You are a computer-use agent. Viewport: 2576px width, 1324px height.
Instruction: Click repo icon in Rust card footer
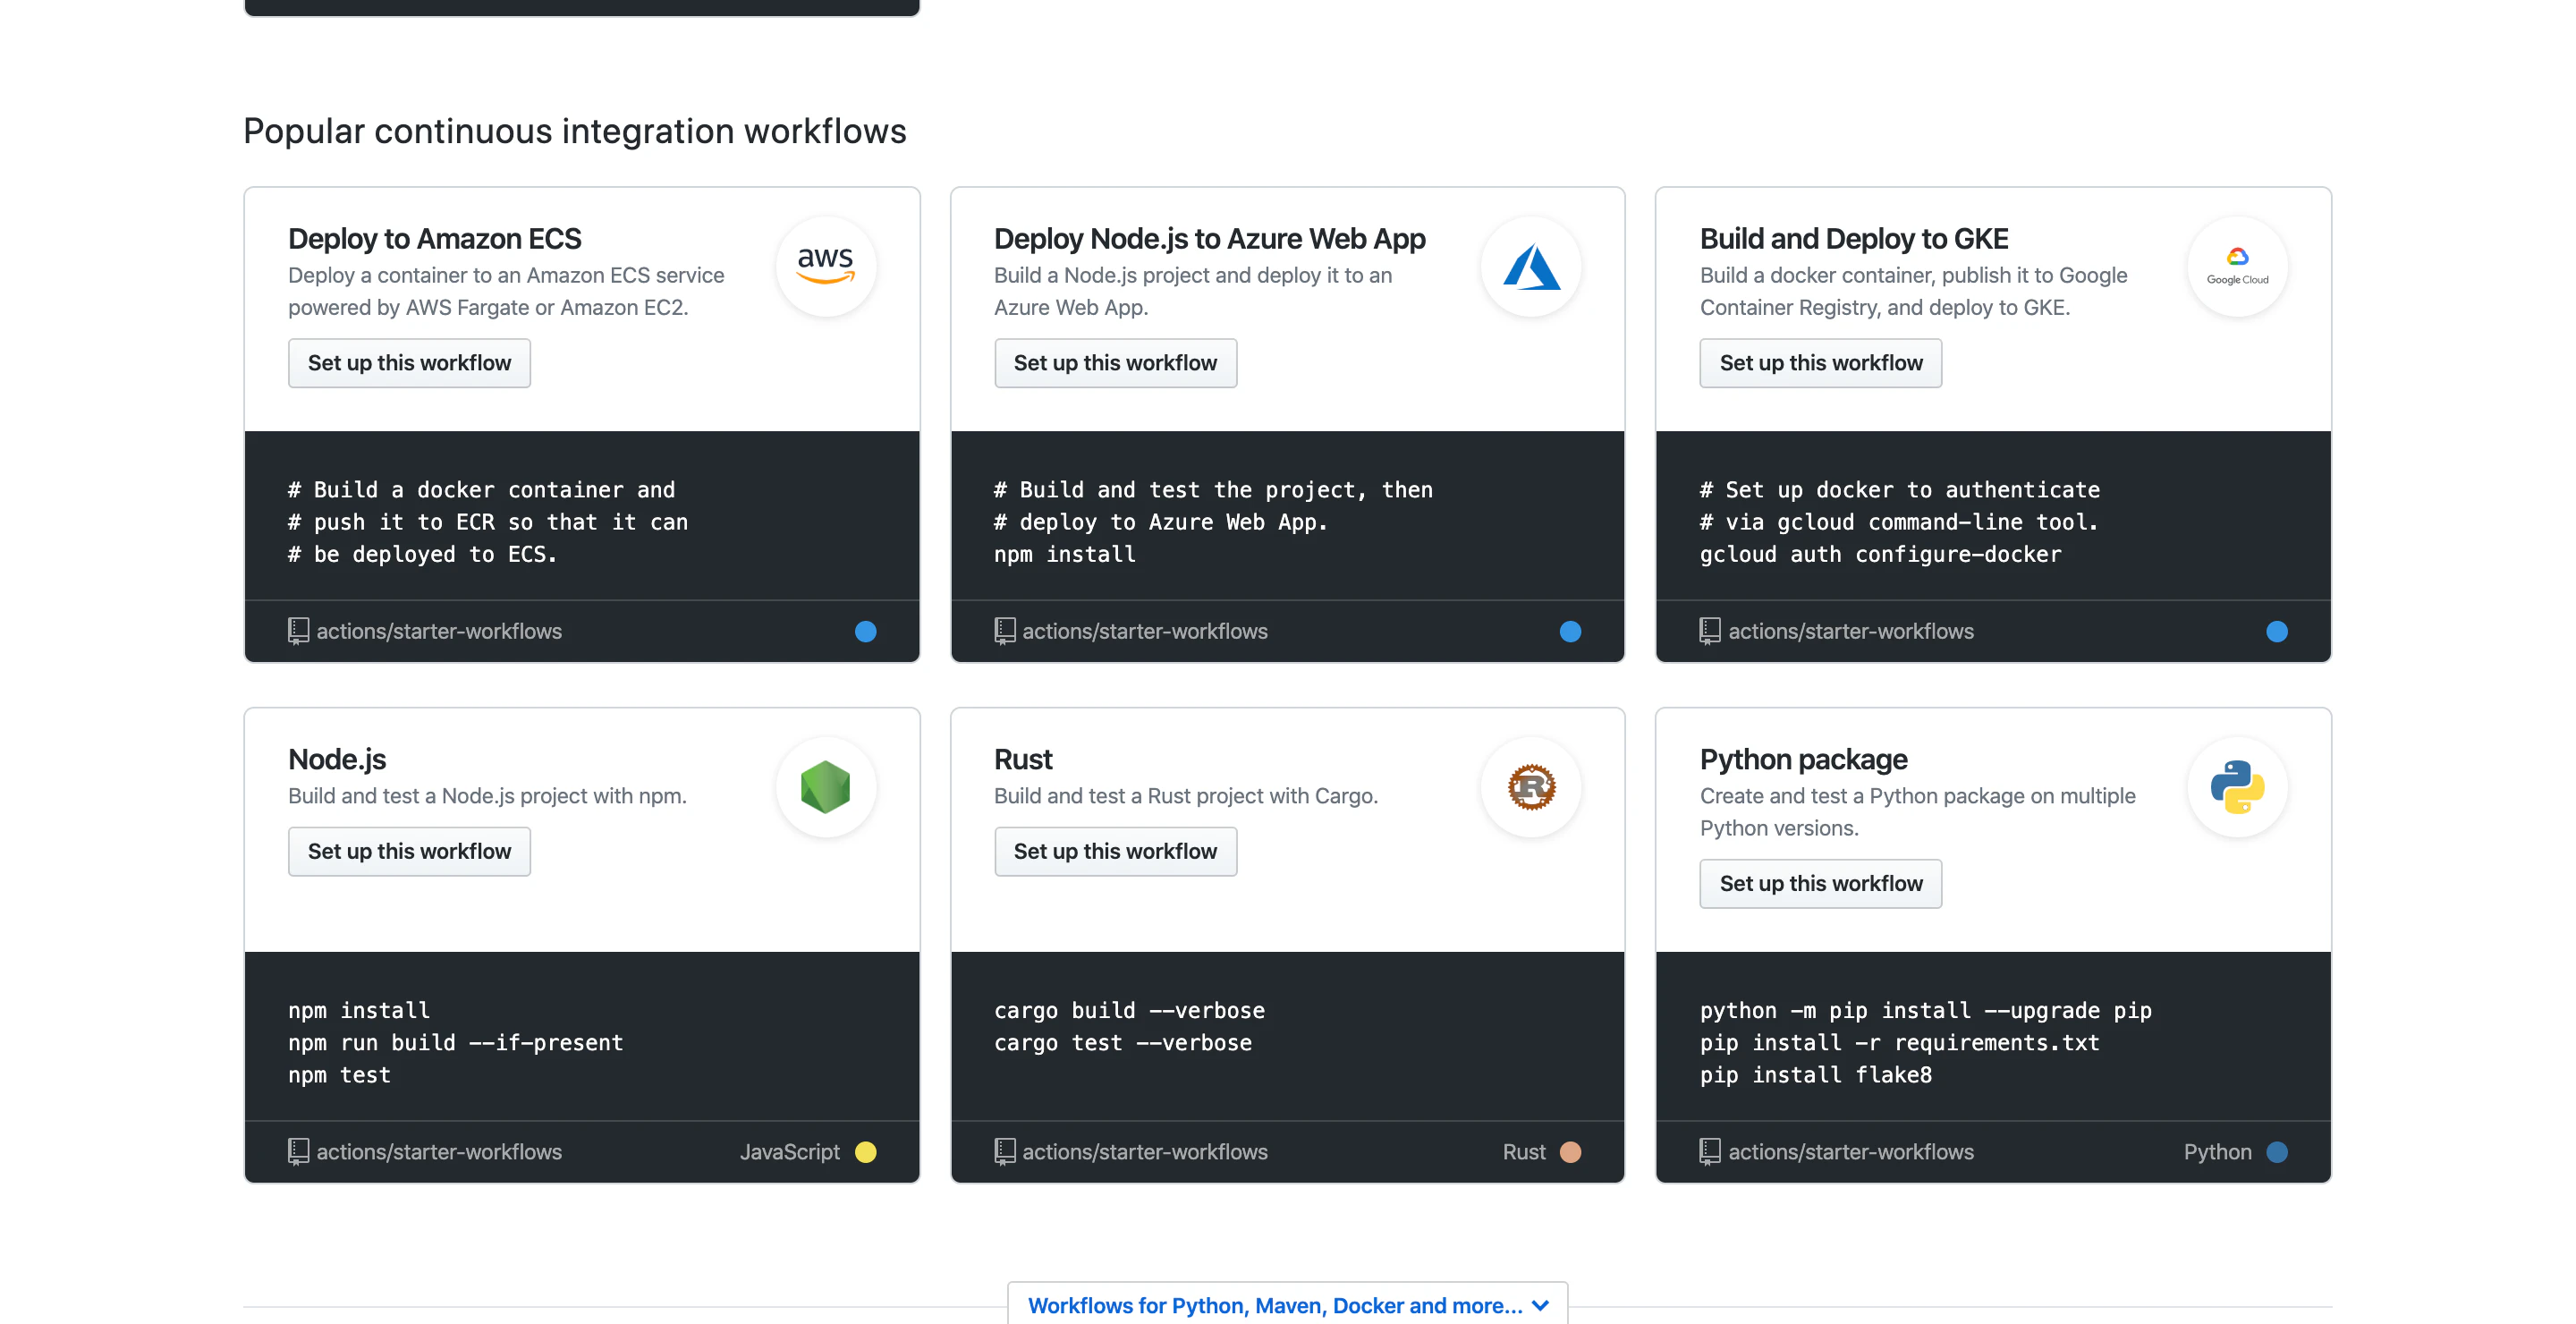(1004, 1152)
